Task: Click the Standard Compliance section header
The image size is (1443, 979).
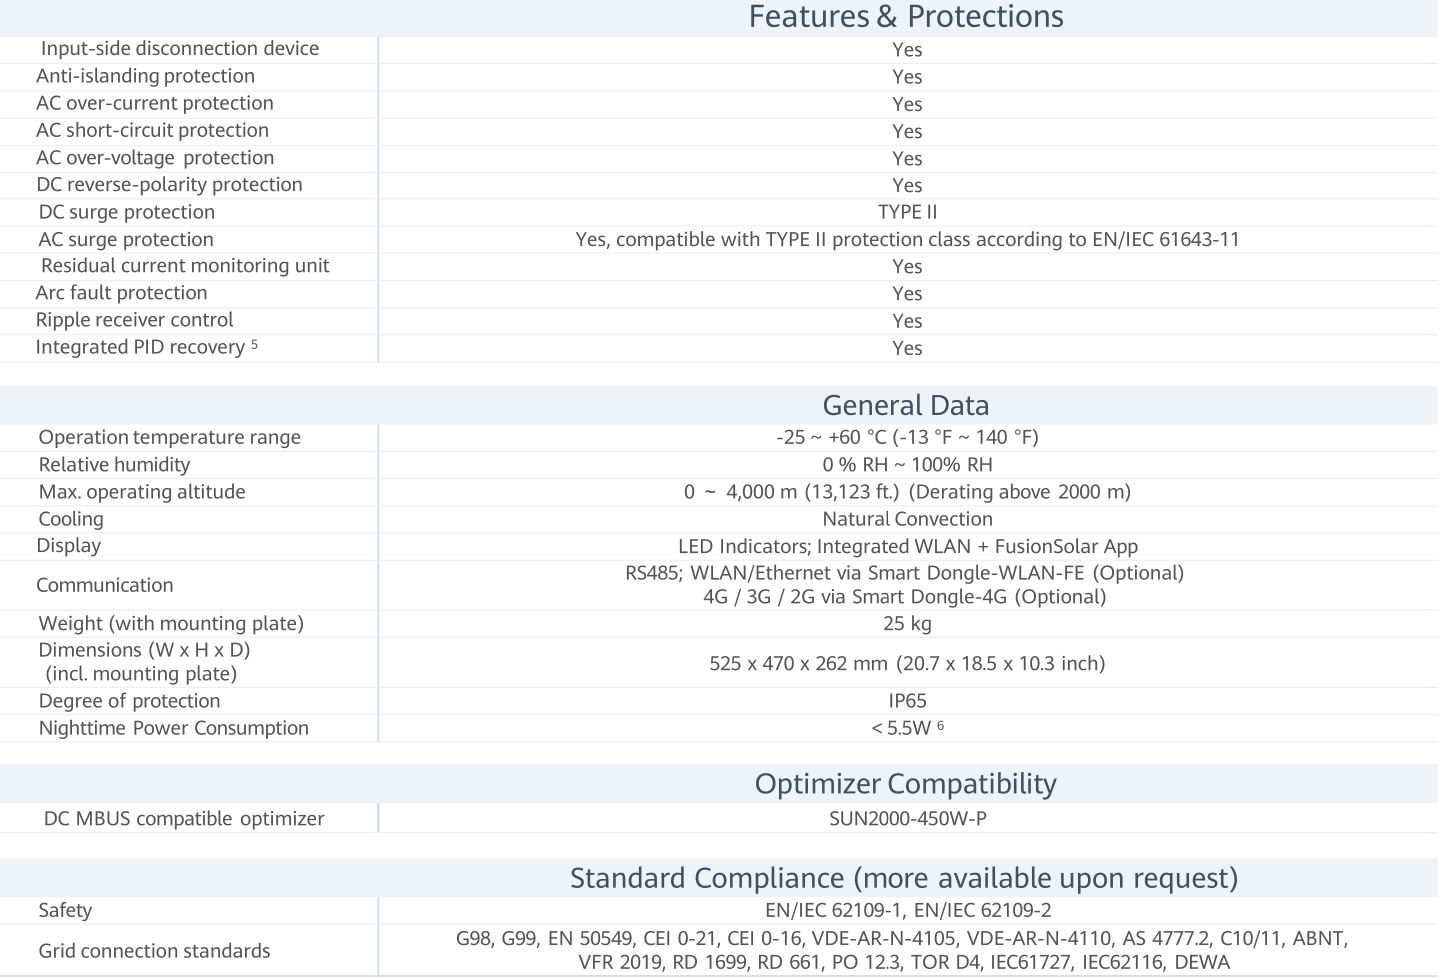Action: (x=904, y=878)
